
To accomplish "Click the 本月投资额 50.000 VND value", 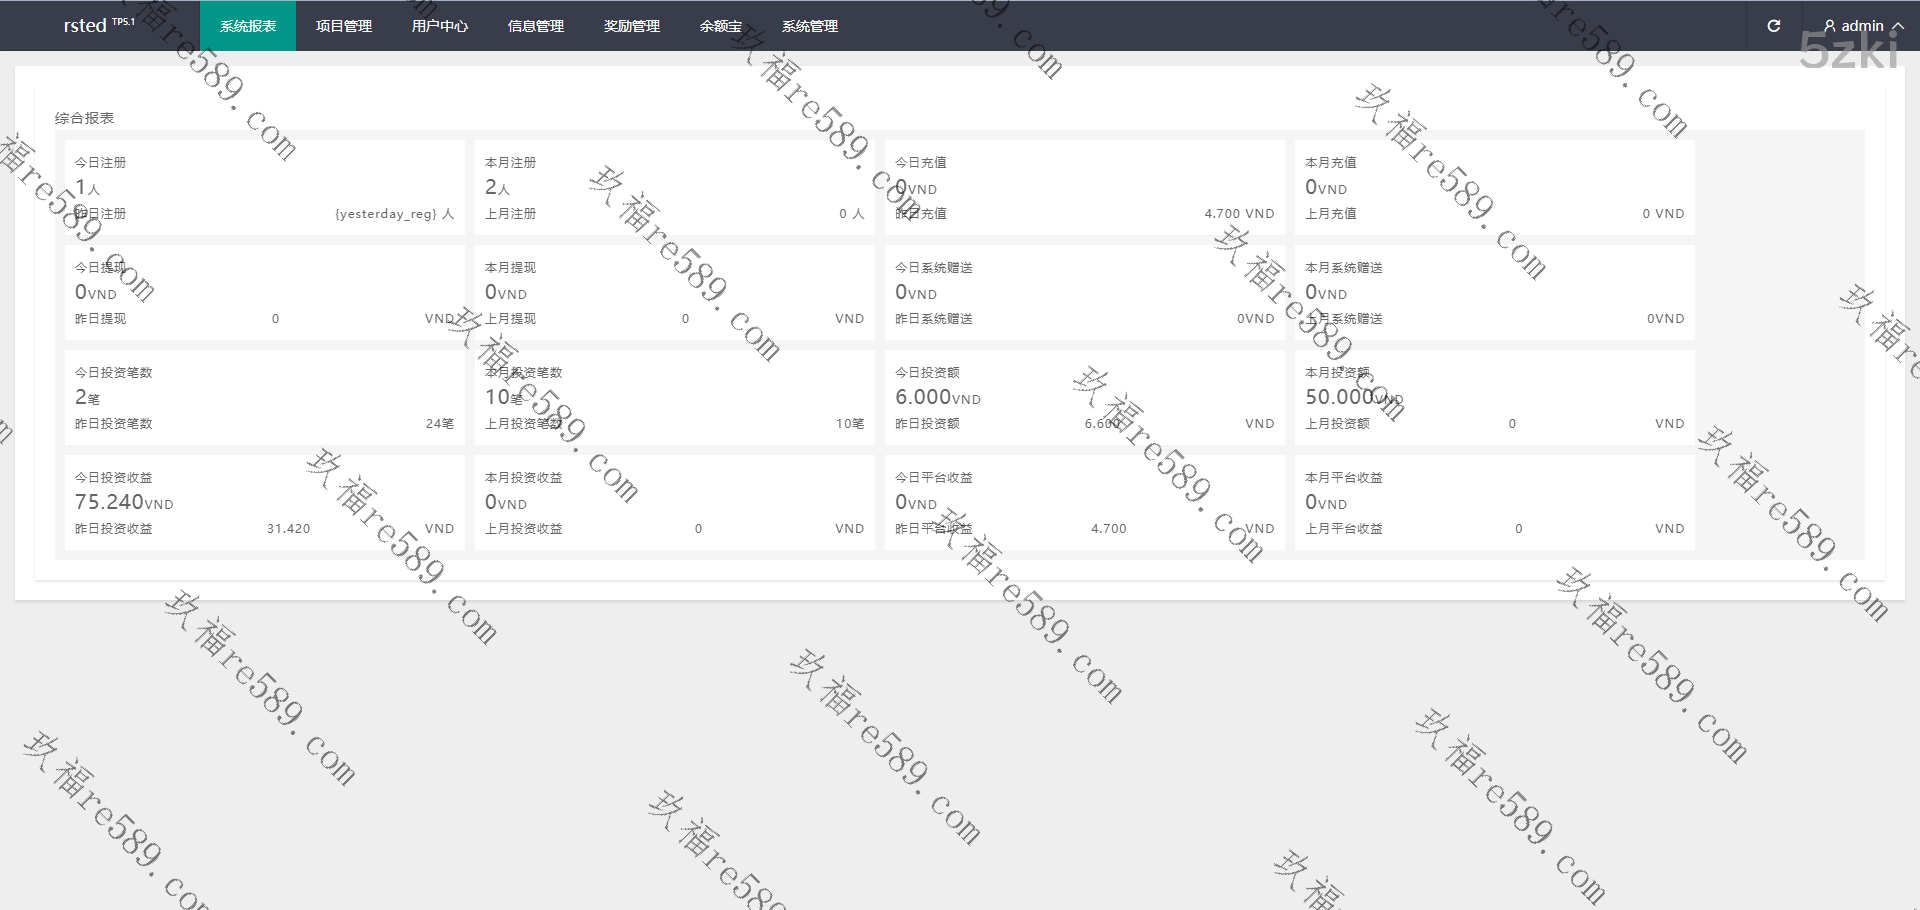I will pos(1353,397).
